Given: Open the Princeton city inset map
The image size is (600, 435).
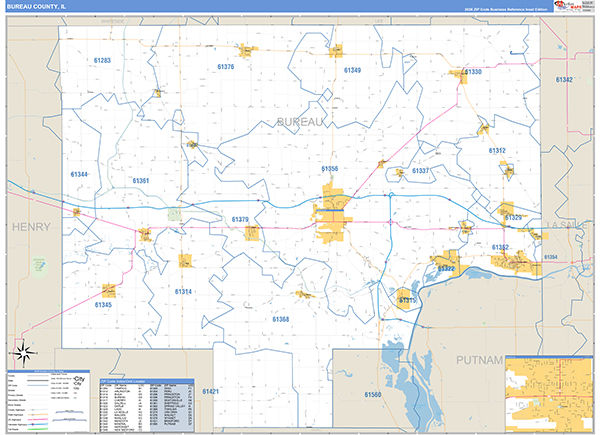Looking at the screenshot, I should [x=549, y=394].
